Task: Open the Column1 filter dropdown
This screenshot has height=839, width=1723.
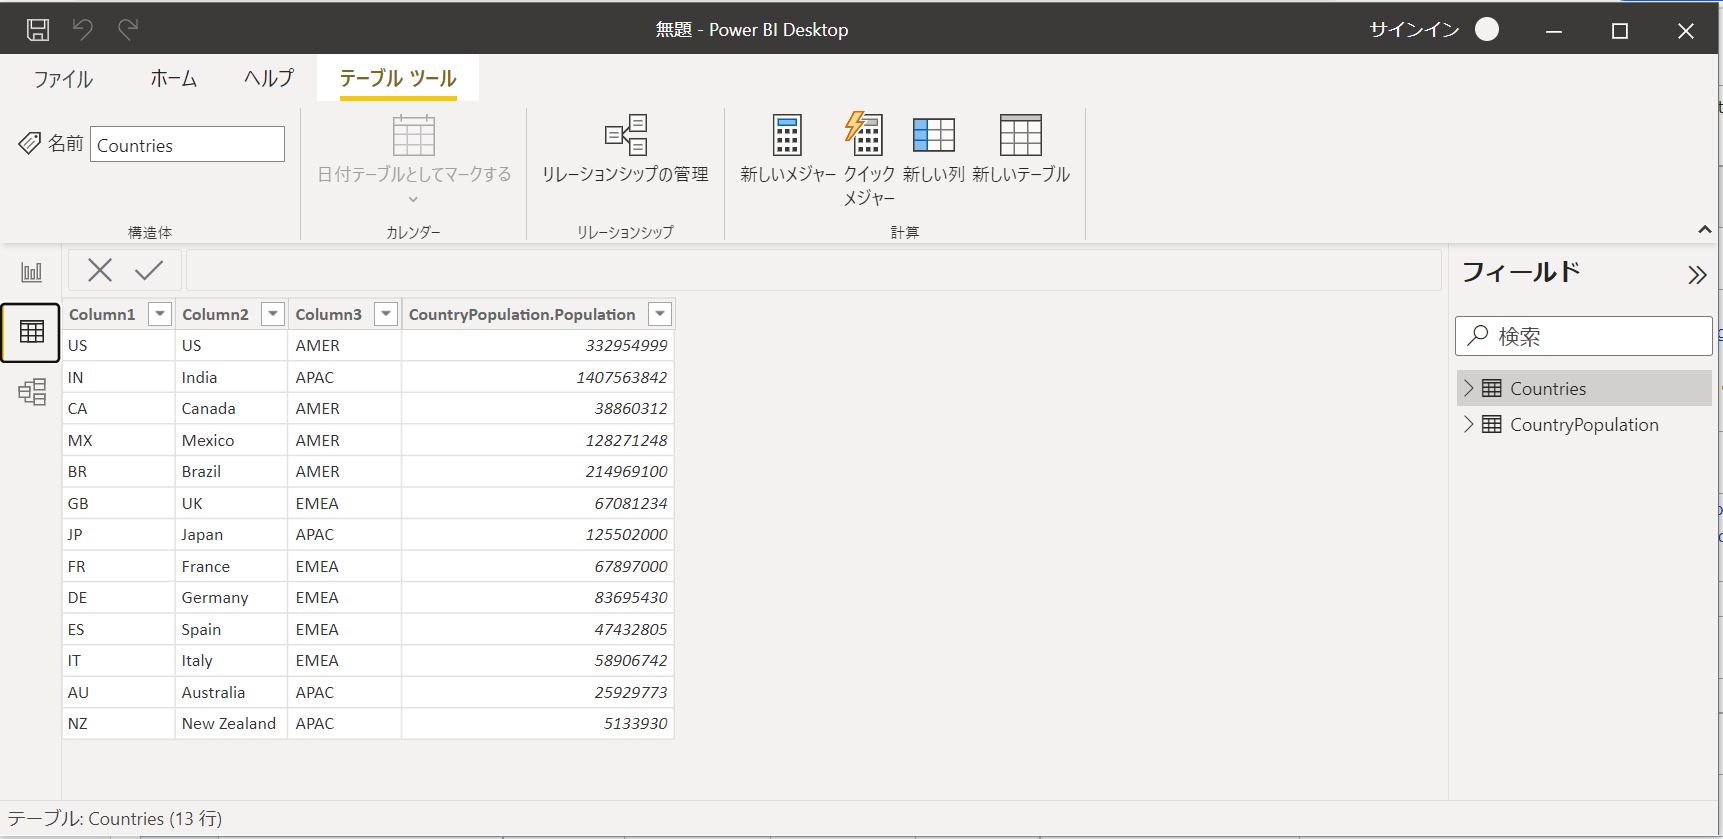Action: pyautogui.click(x=159, y=314)
